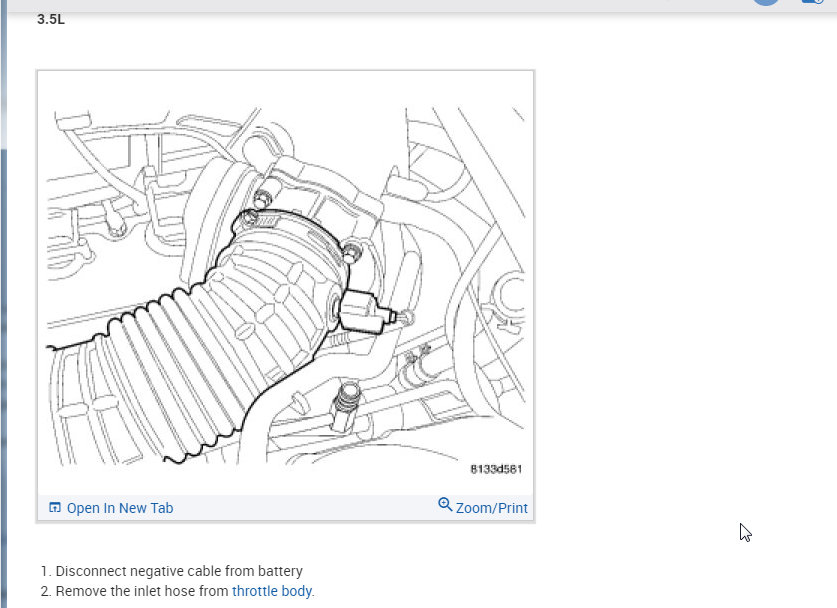Screen dimensions: 837x608
Task: Click the sensor connector on the inlet hose
Action: coord(364,312)
